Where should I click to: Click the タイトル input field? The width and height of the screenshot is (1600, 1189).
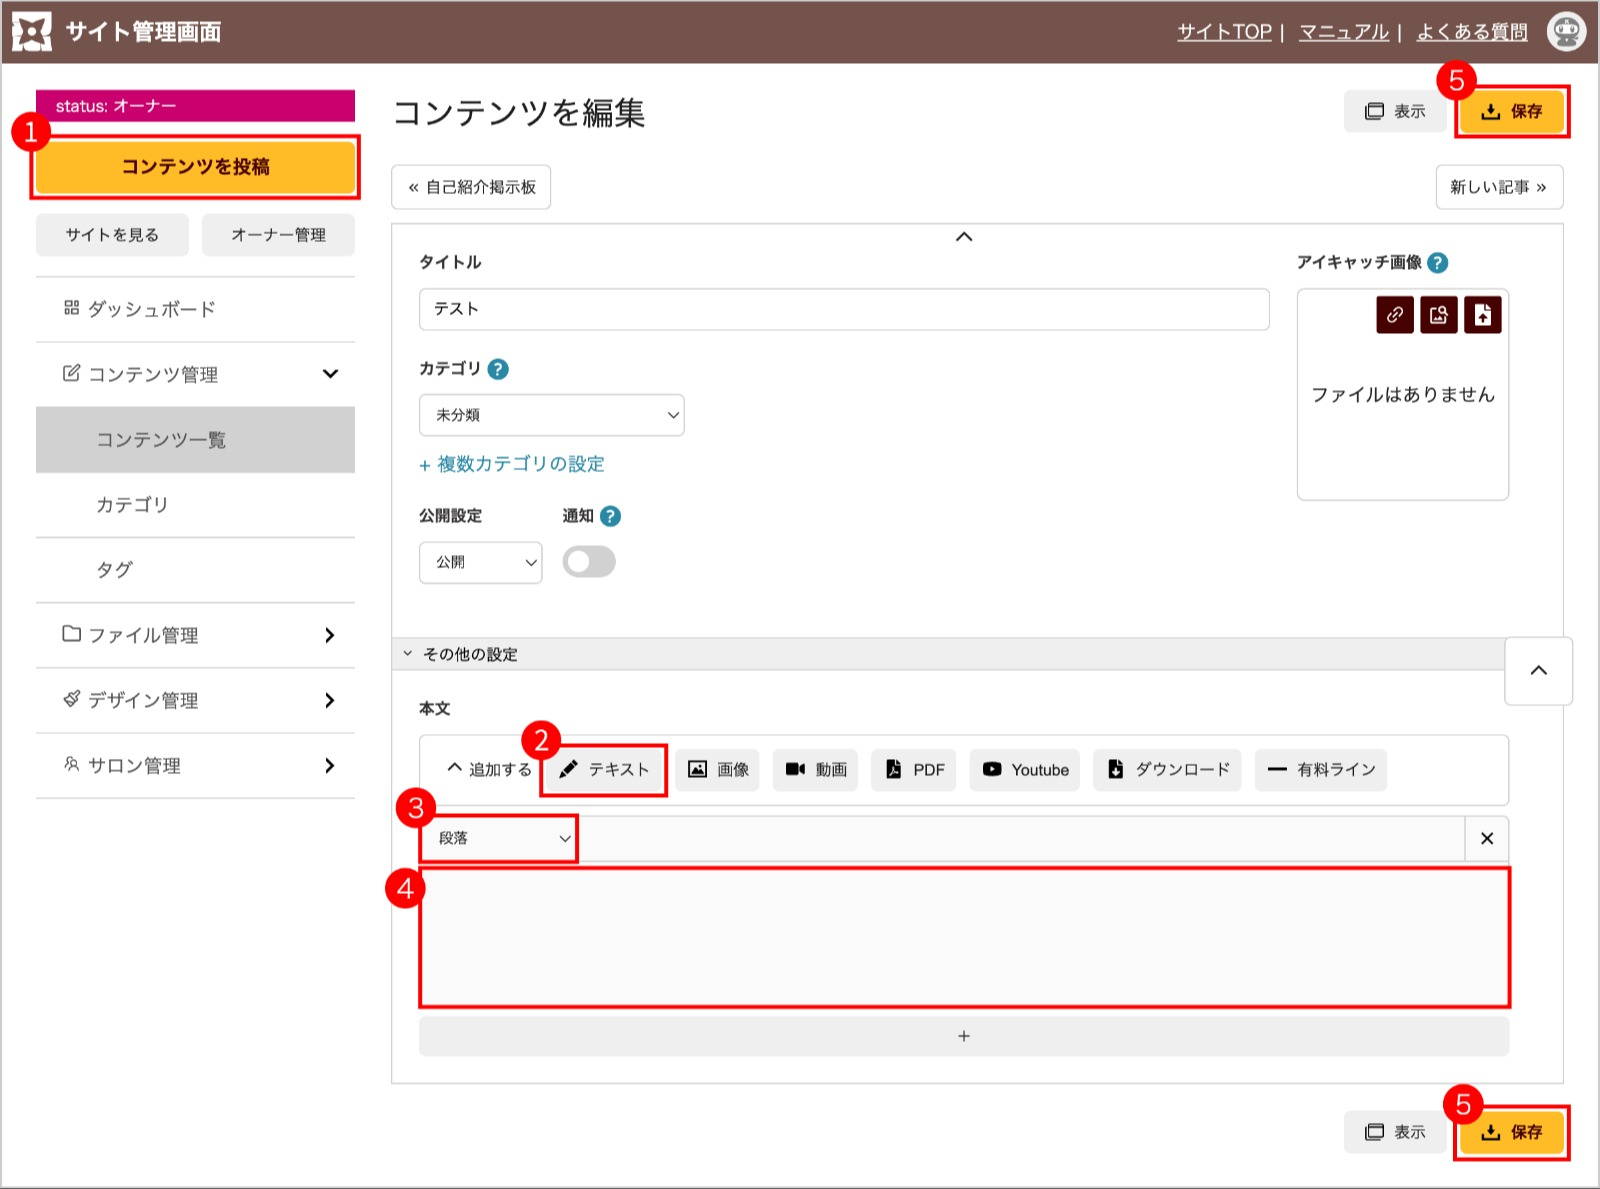click(843, 309)
